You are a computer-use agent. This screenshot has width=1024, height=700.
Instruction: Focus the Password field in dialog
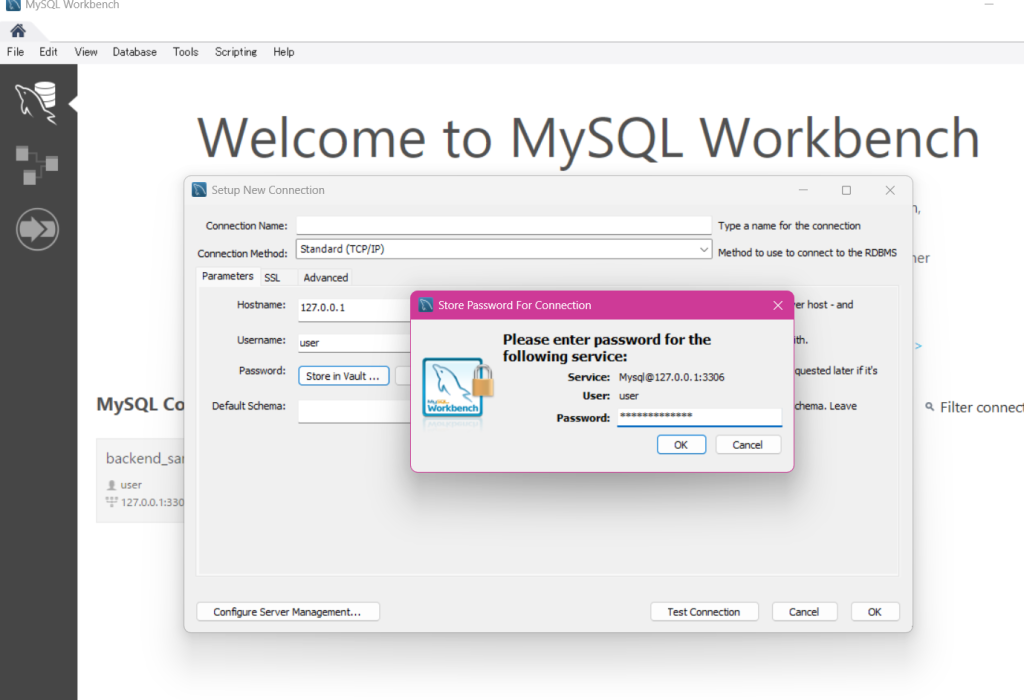click(699, 417)
